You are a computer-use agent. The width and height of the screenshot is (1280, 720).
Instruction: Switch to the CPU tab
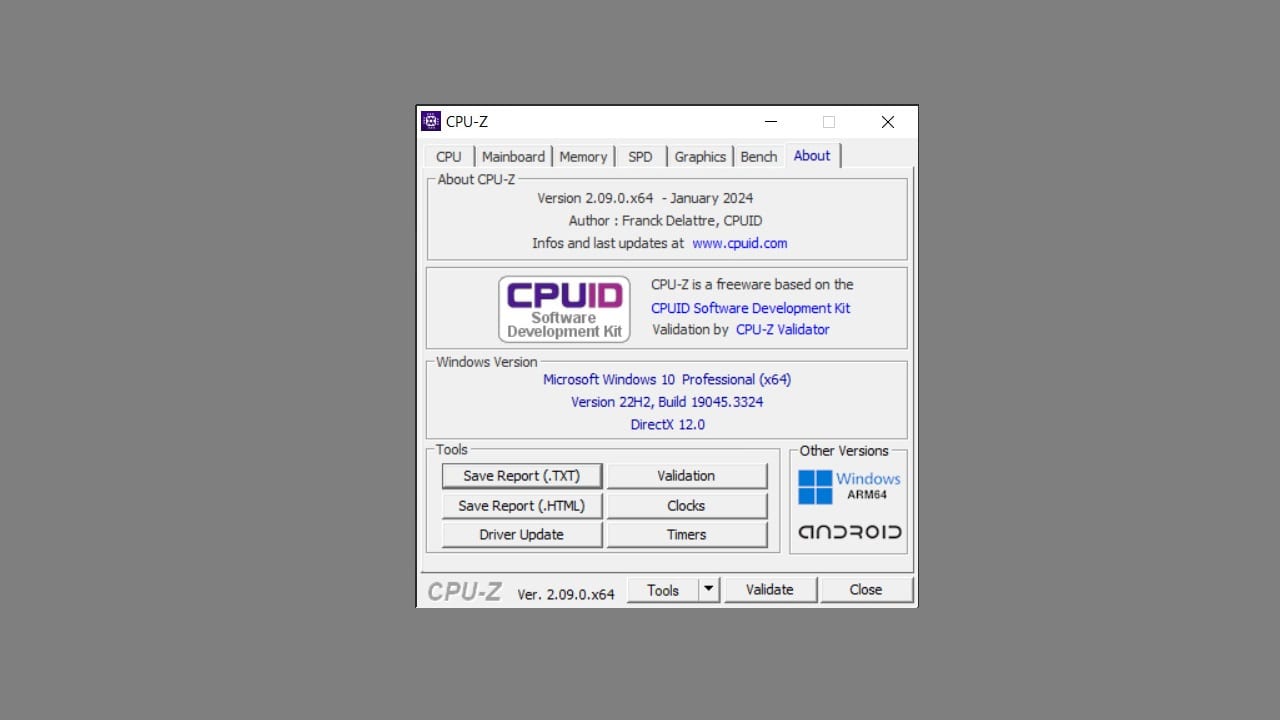point(448,156)
